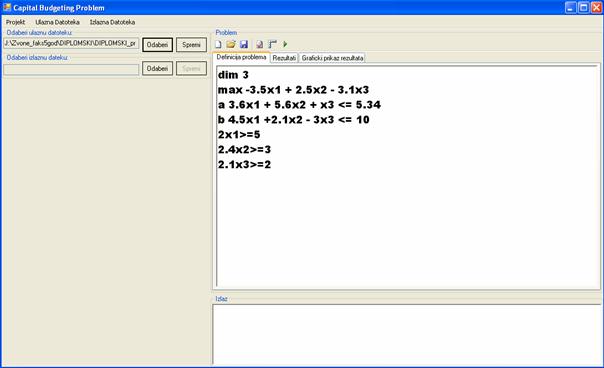The image size is (604, 368).
Task: Click the open folder icon in Problem toolbar
Action: (x=231, y=44)
